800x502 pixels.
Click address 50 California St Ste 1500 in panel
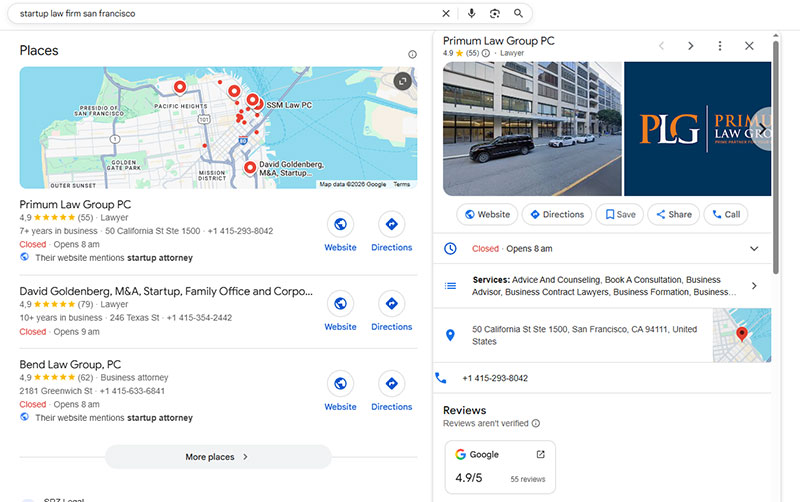[584, 335]
